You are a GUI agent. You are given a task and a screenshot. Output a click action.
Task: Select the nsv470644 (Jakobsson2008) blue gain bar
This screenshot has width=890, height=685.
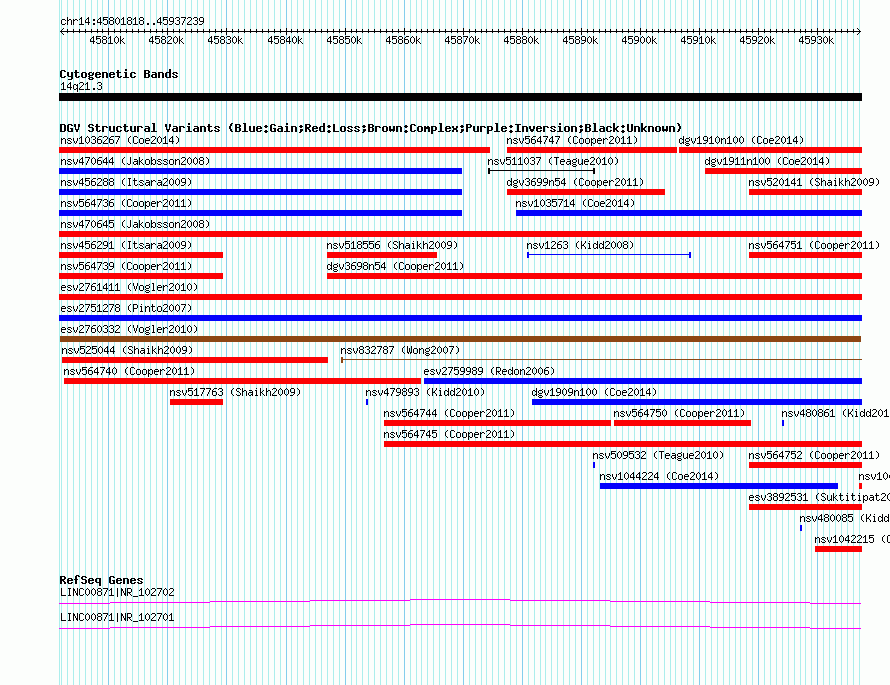pos(261,171)
